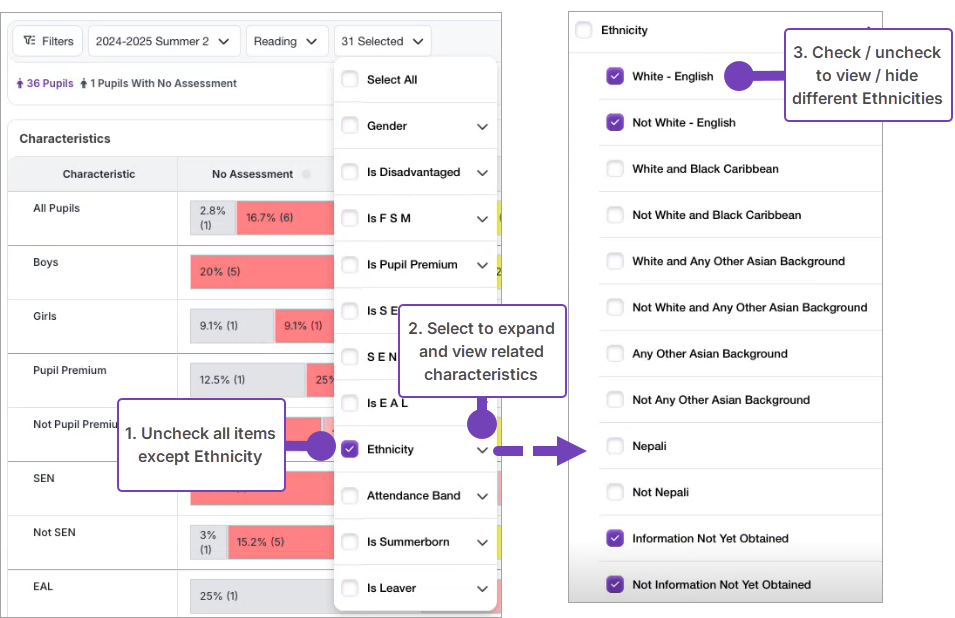Select Is Pupil Premium menu entry
This screenshot has width=955, height=618.
point(412,265)
